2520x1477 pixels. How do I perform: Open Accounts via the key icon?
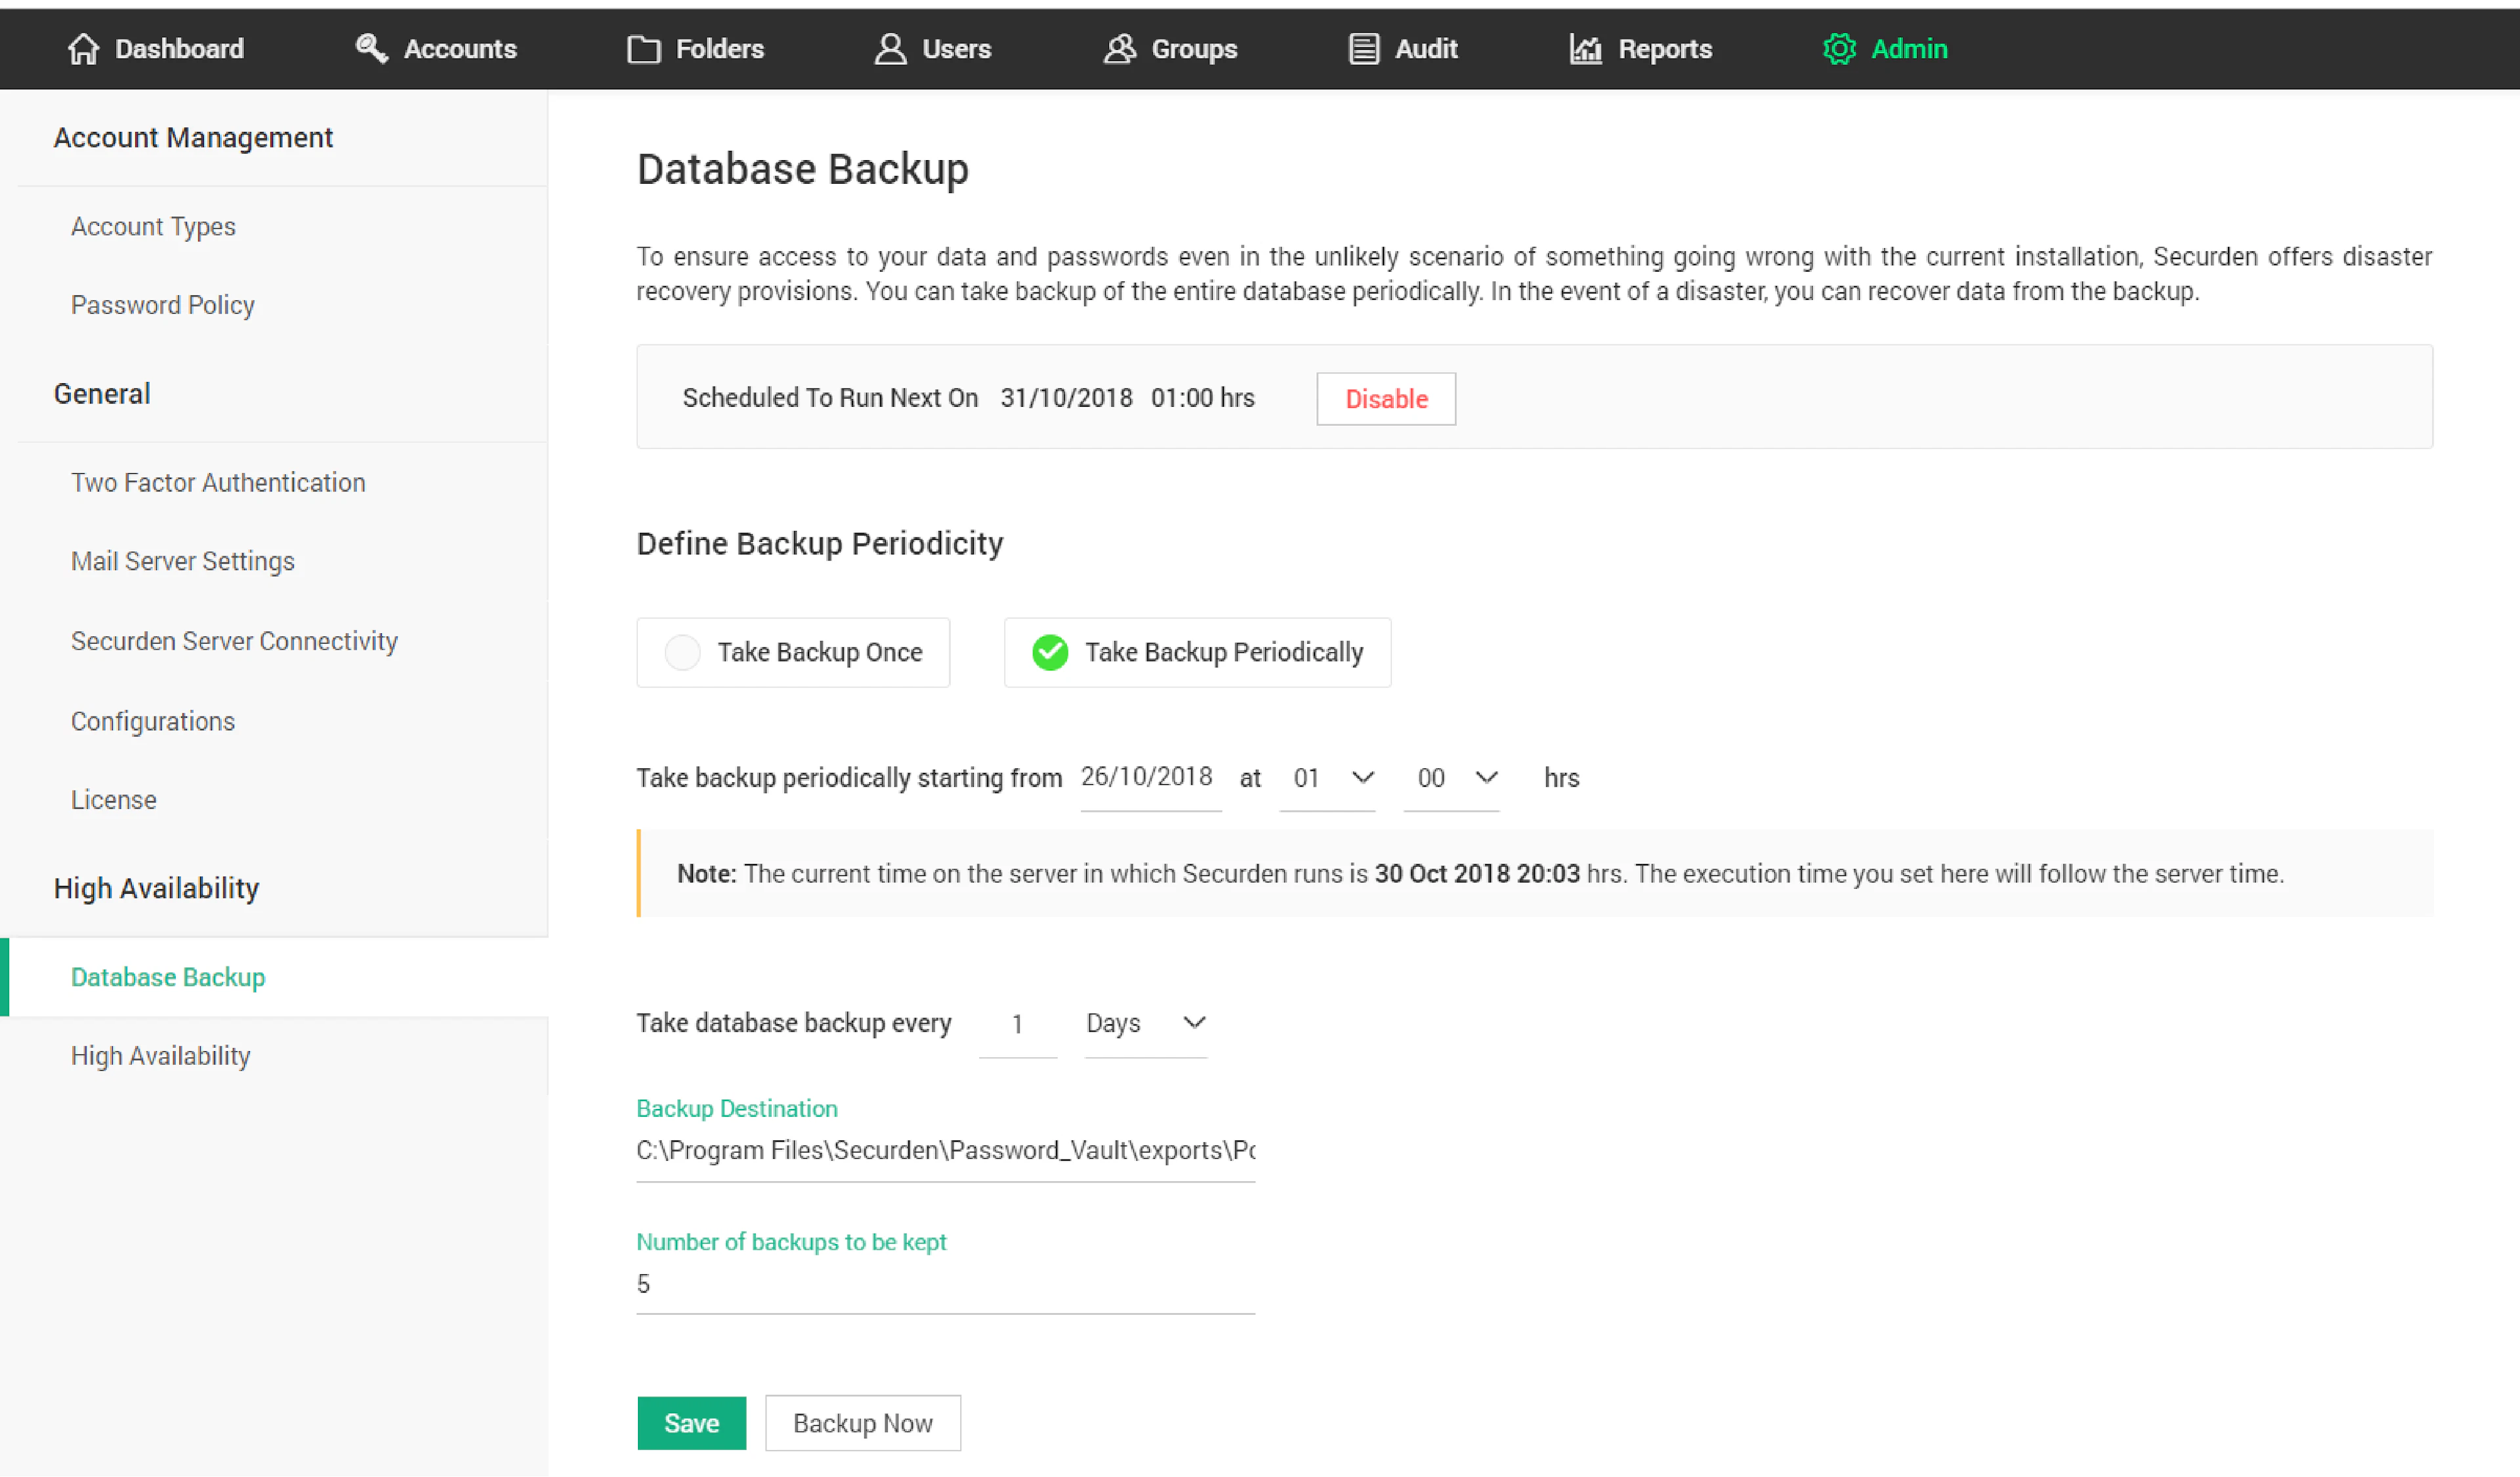371,48
